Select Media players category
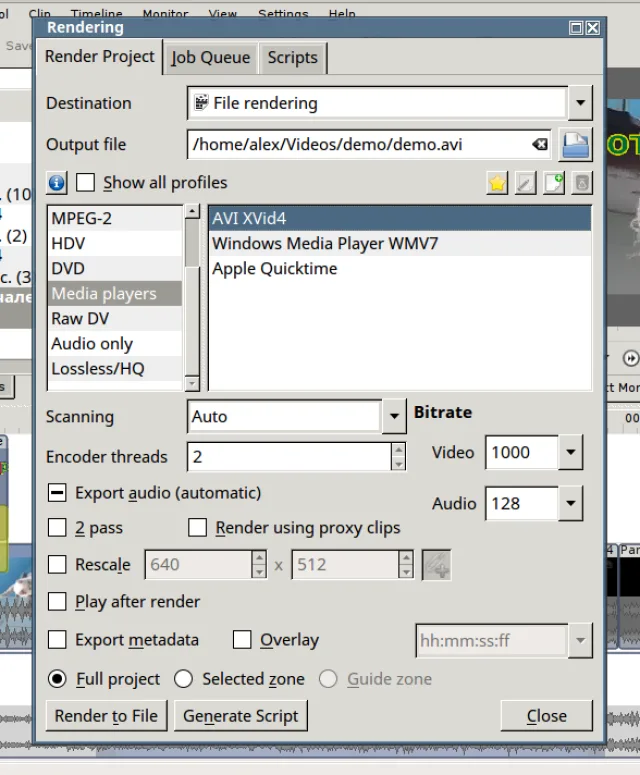This screenshot has width=640, height=775. (115, 294)
